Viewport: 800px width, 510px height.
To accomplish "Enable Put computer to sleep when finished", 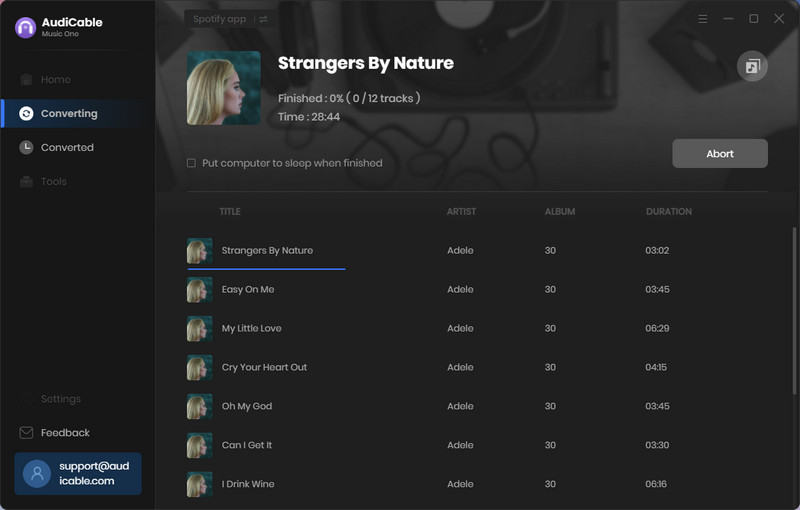I will (x=192, y=163).
